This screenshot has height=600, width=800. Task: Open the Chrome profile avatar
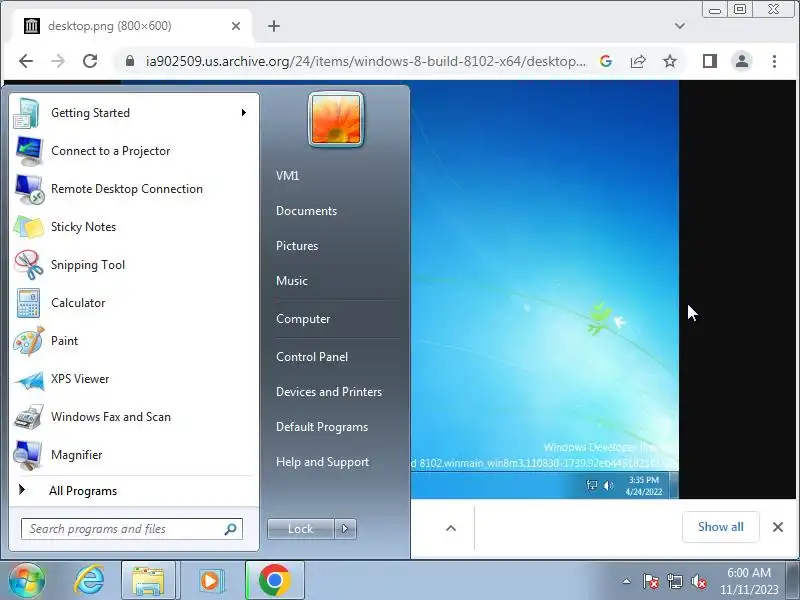742,61
